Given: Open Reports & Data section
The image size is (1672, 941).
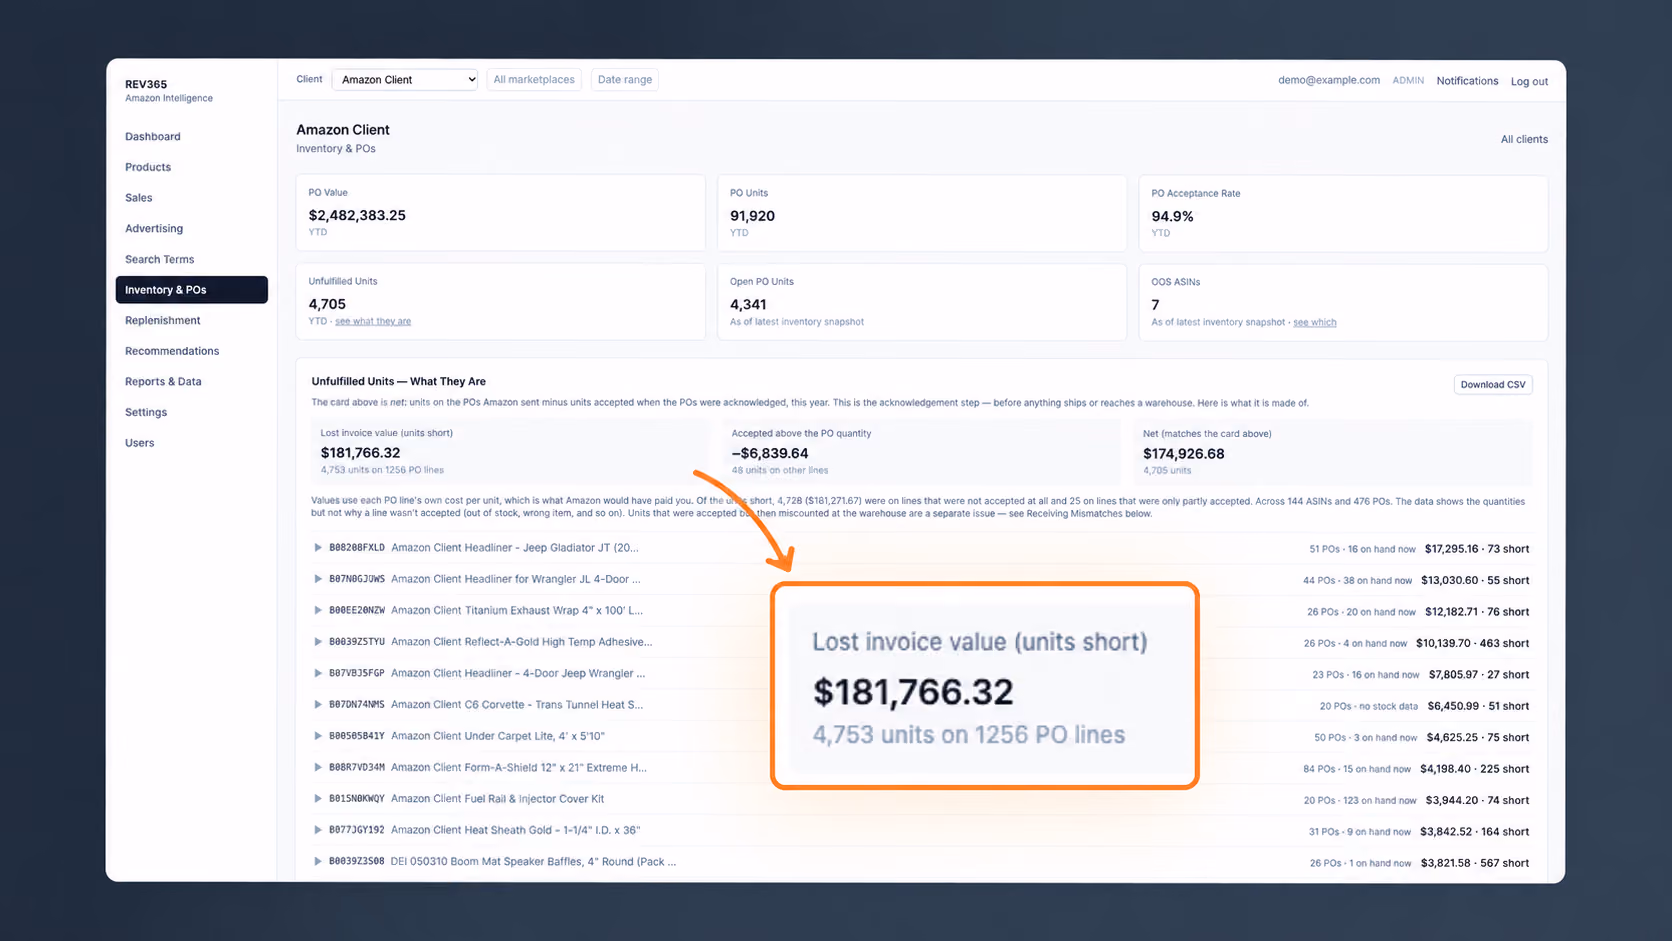Looking at the screenshot, I should pyautogui.click(x=163, y=381).
